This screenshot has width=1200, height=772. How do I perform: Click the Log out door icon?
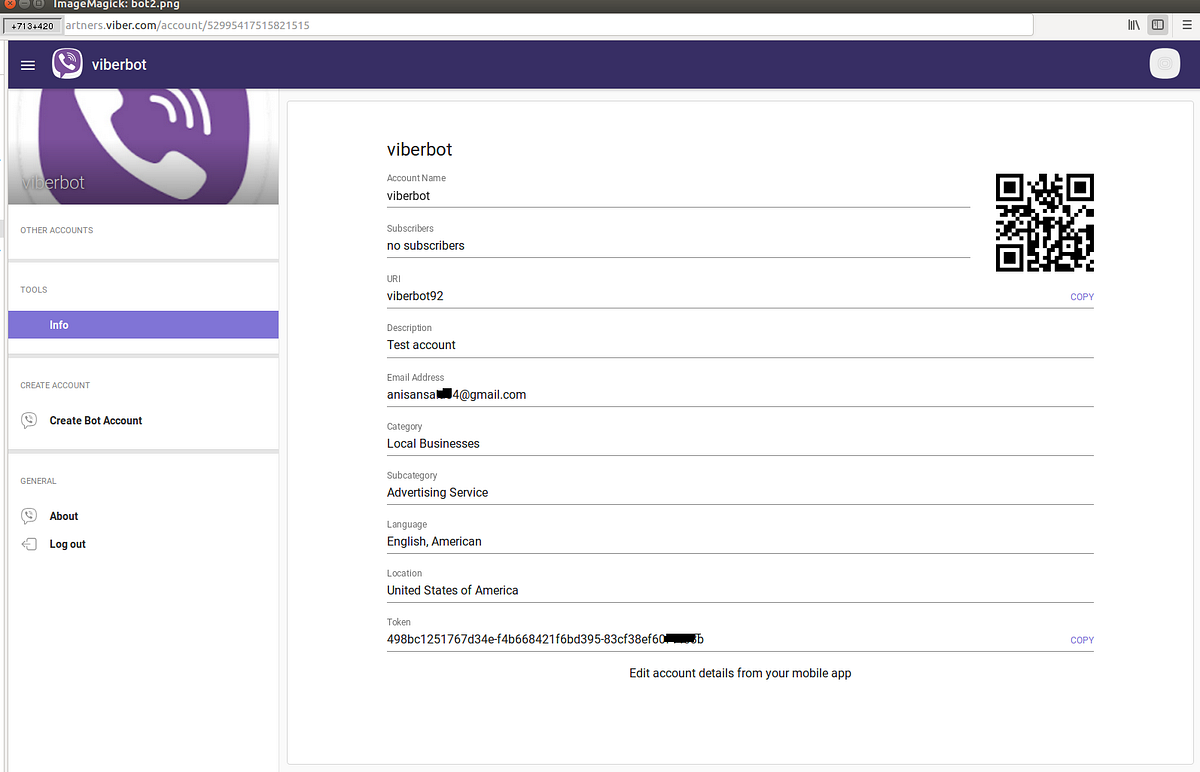[x=29, y=544]
